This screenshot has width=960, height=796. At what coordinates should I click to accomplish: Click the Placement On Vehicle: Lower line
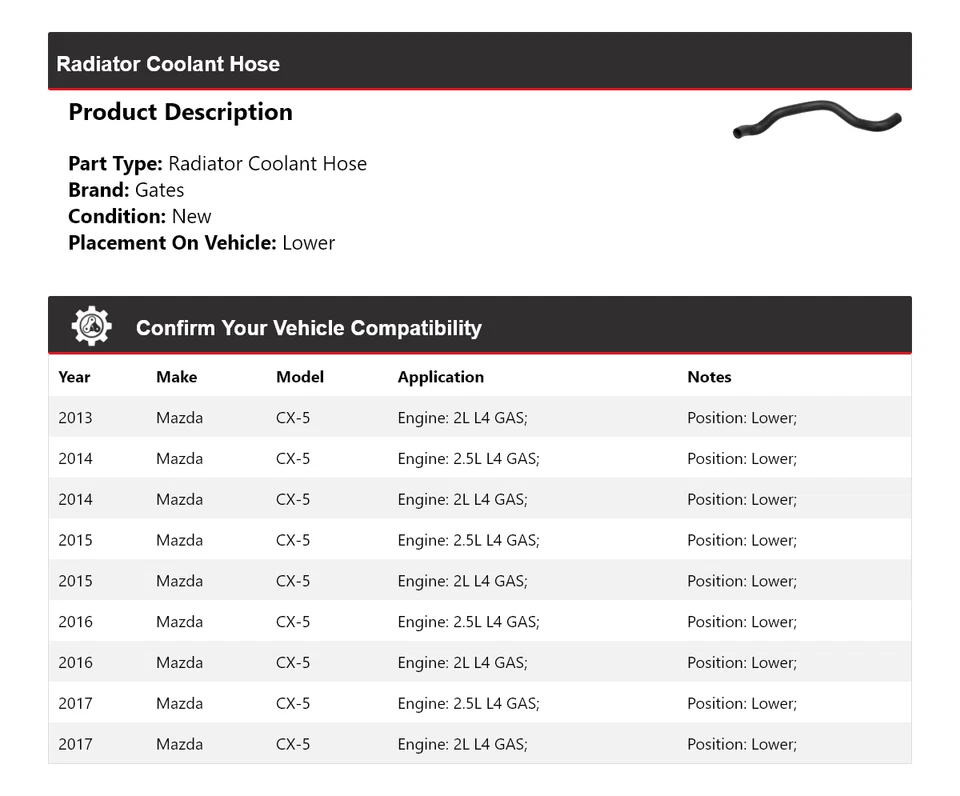click(x=201, y=242)
